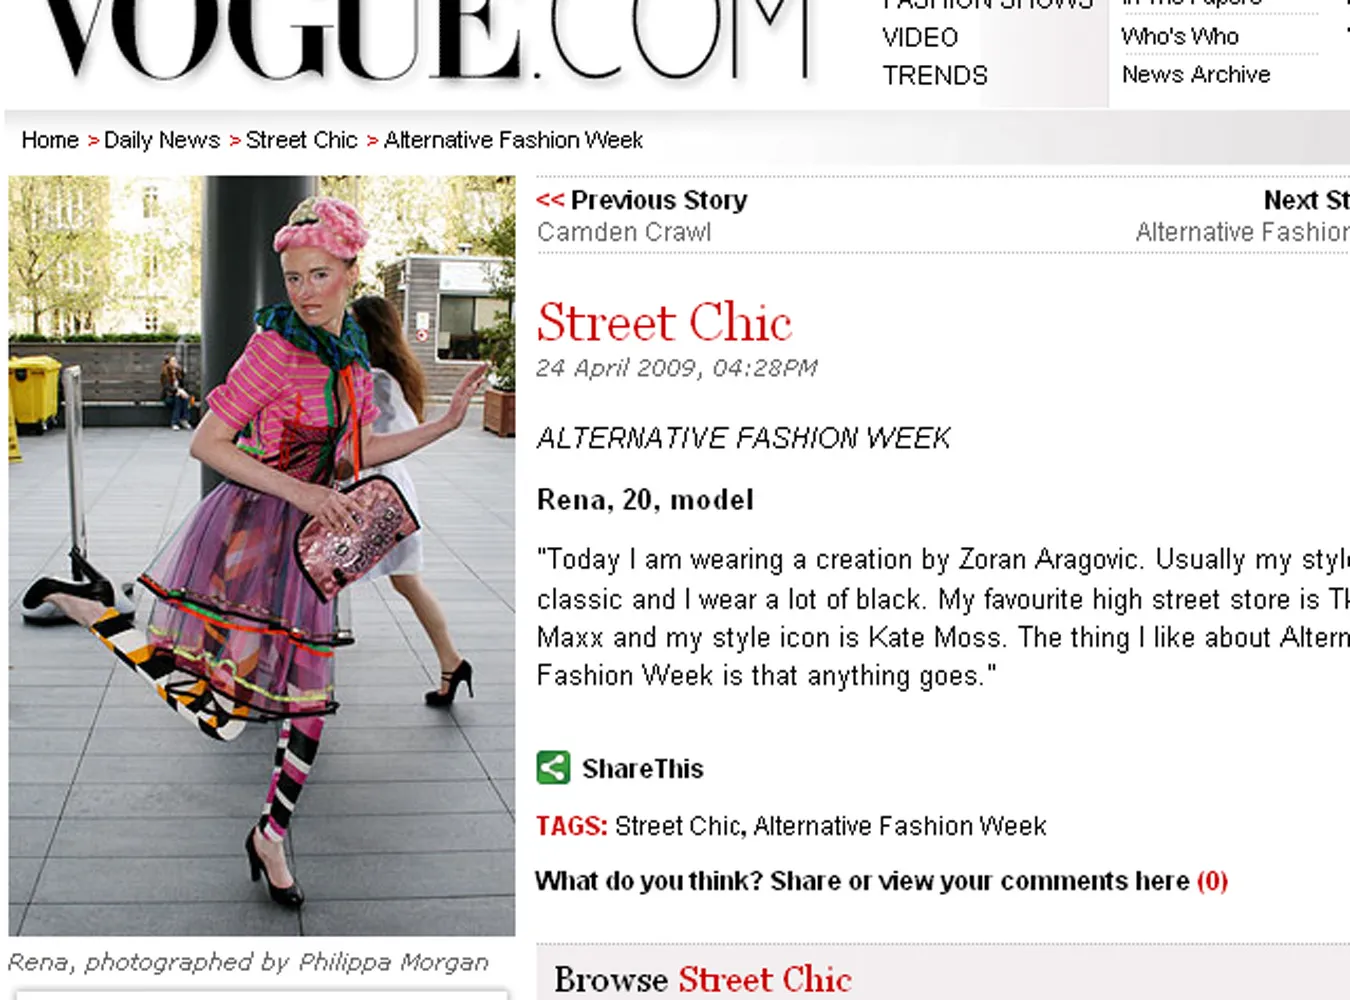Go to Daily News breadcrumb

coord(162,140)
